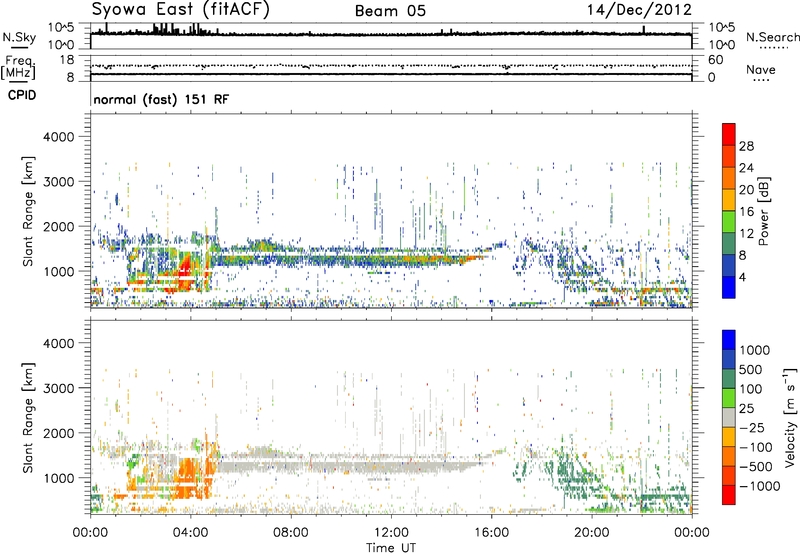Viewport: 800px width, 554px height.
Task: Click the Velocity scale value '100'
Action: (751, 389)
